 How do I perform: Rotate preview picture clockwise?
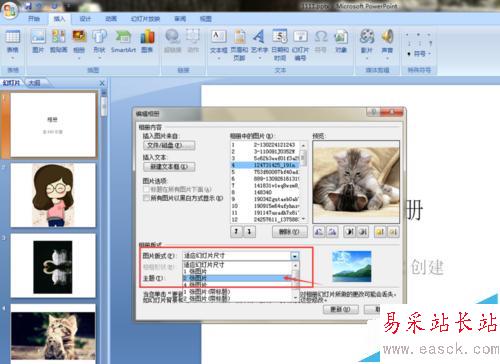[x=332, y=232]
